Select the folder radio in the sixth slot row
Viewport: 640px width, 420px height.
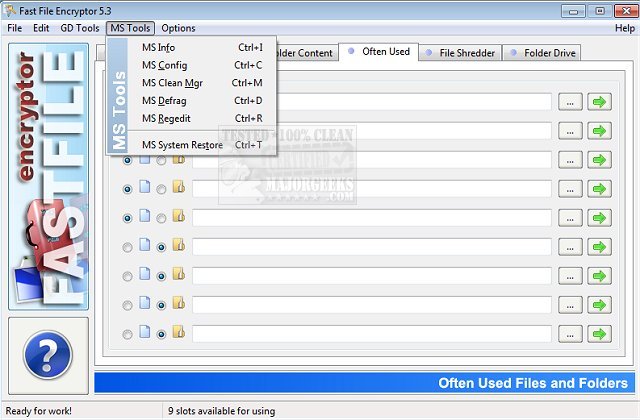coord(161,247)
